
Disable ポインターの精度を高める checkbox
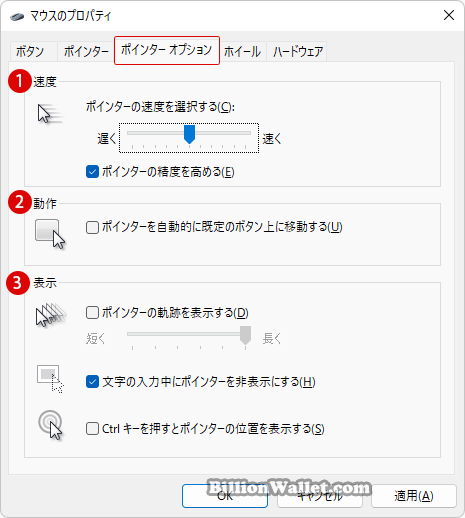pos(92,172)
